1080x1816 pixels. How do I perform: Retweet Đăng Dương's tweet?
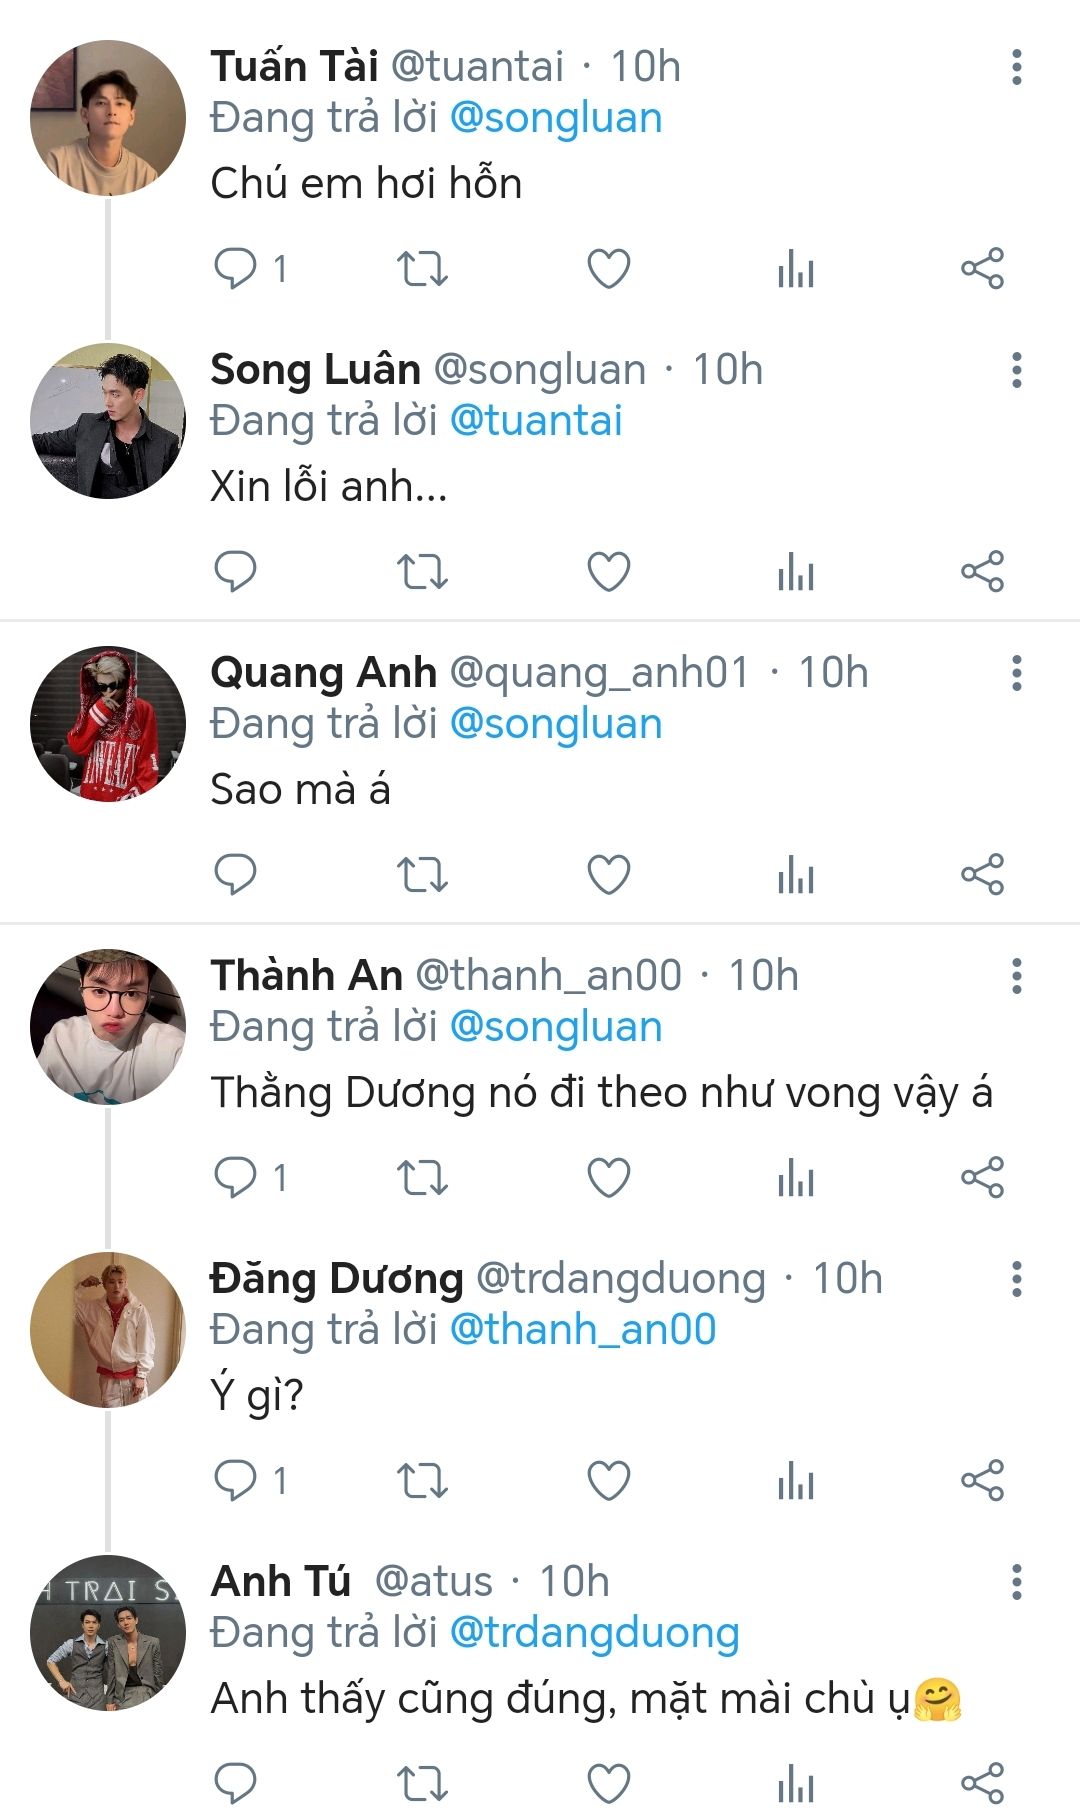[x=422, y=1481]
